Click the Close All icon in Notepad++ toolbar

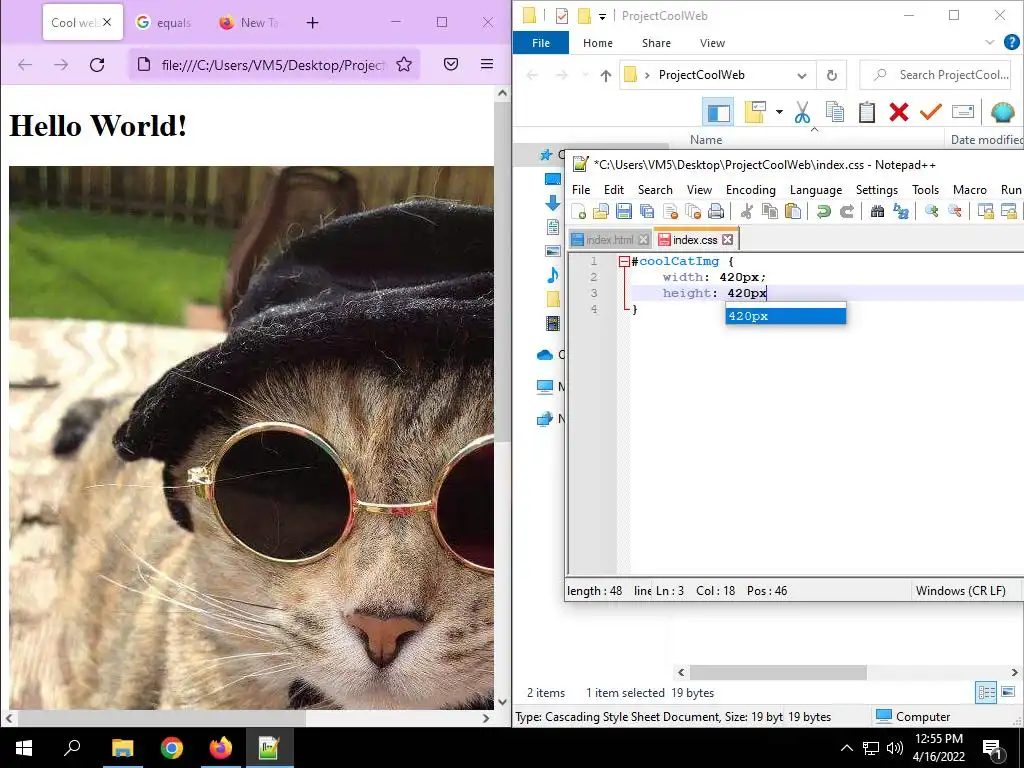693,211
